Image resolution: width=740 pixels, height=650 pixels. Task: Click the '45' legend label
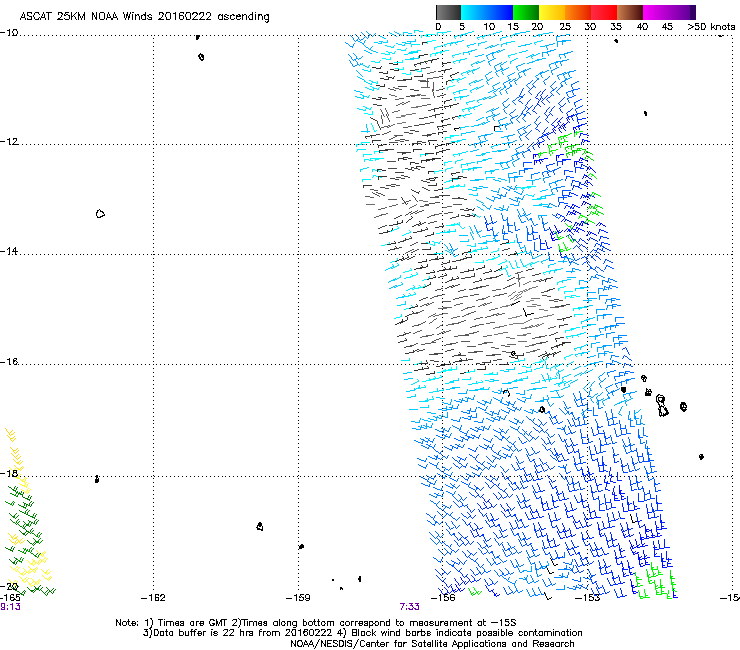[667, 27]
